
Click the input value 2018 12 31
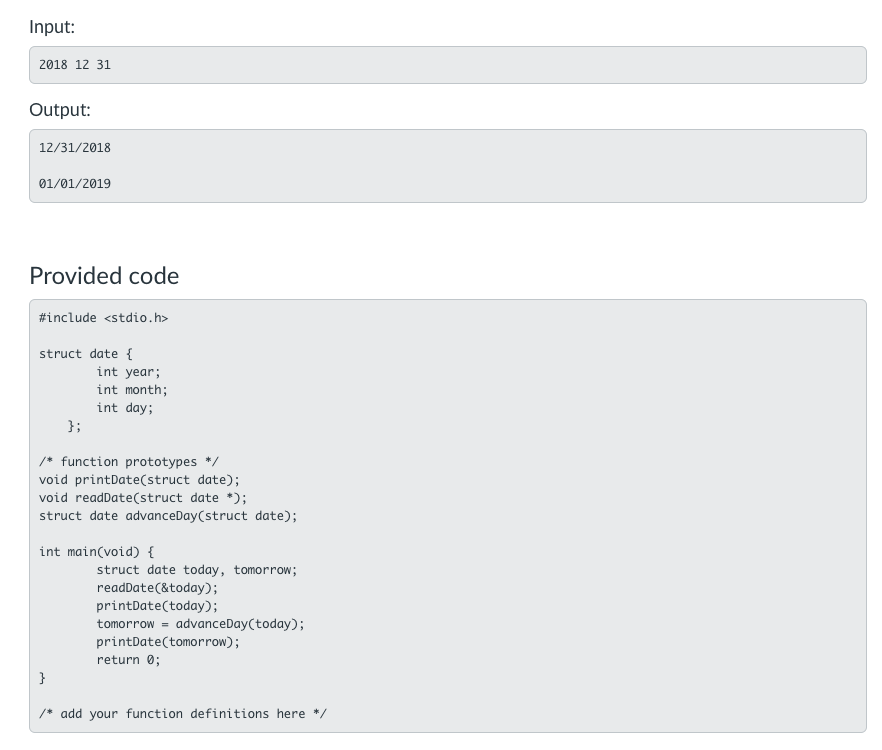(75, 65)
